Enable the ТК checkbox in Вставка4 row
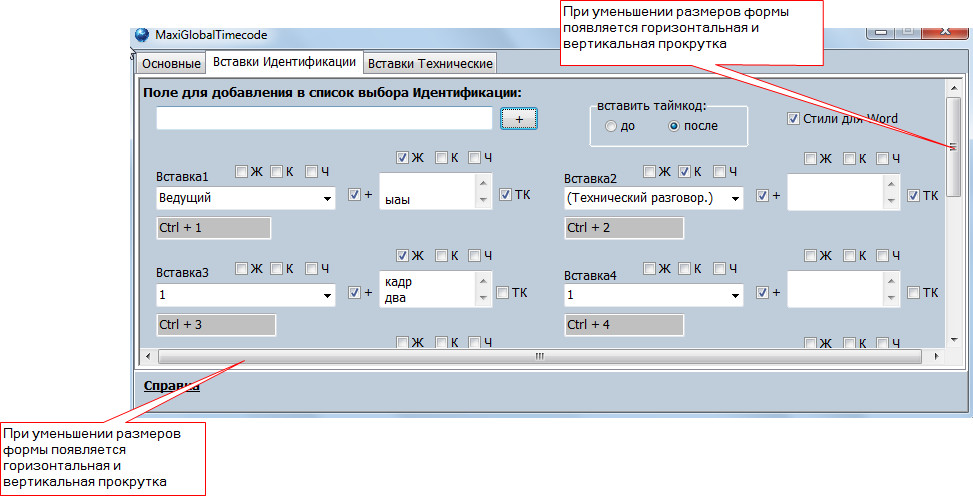The height and width of the screenshot is (496, 973). (913, 292)
